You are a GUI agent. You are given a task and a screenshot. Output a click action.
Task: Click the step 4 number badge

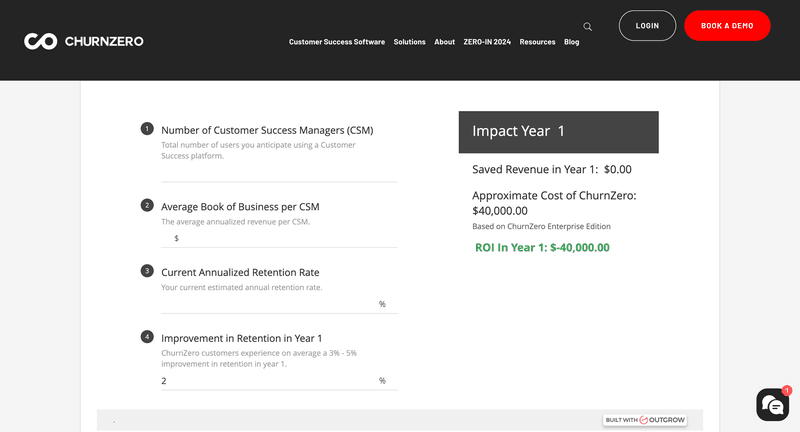point(147,337)
